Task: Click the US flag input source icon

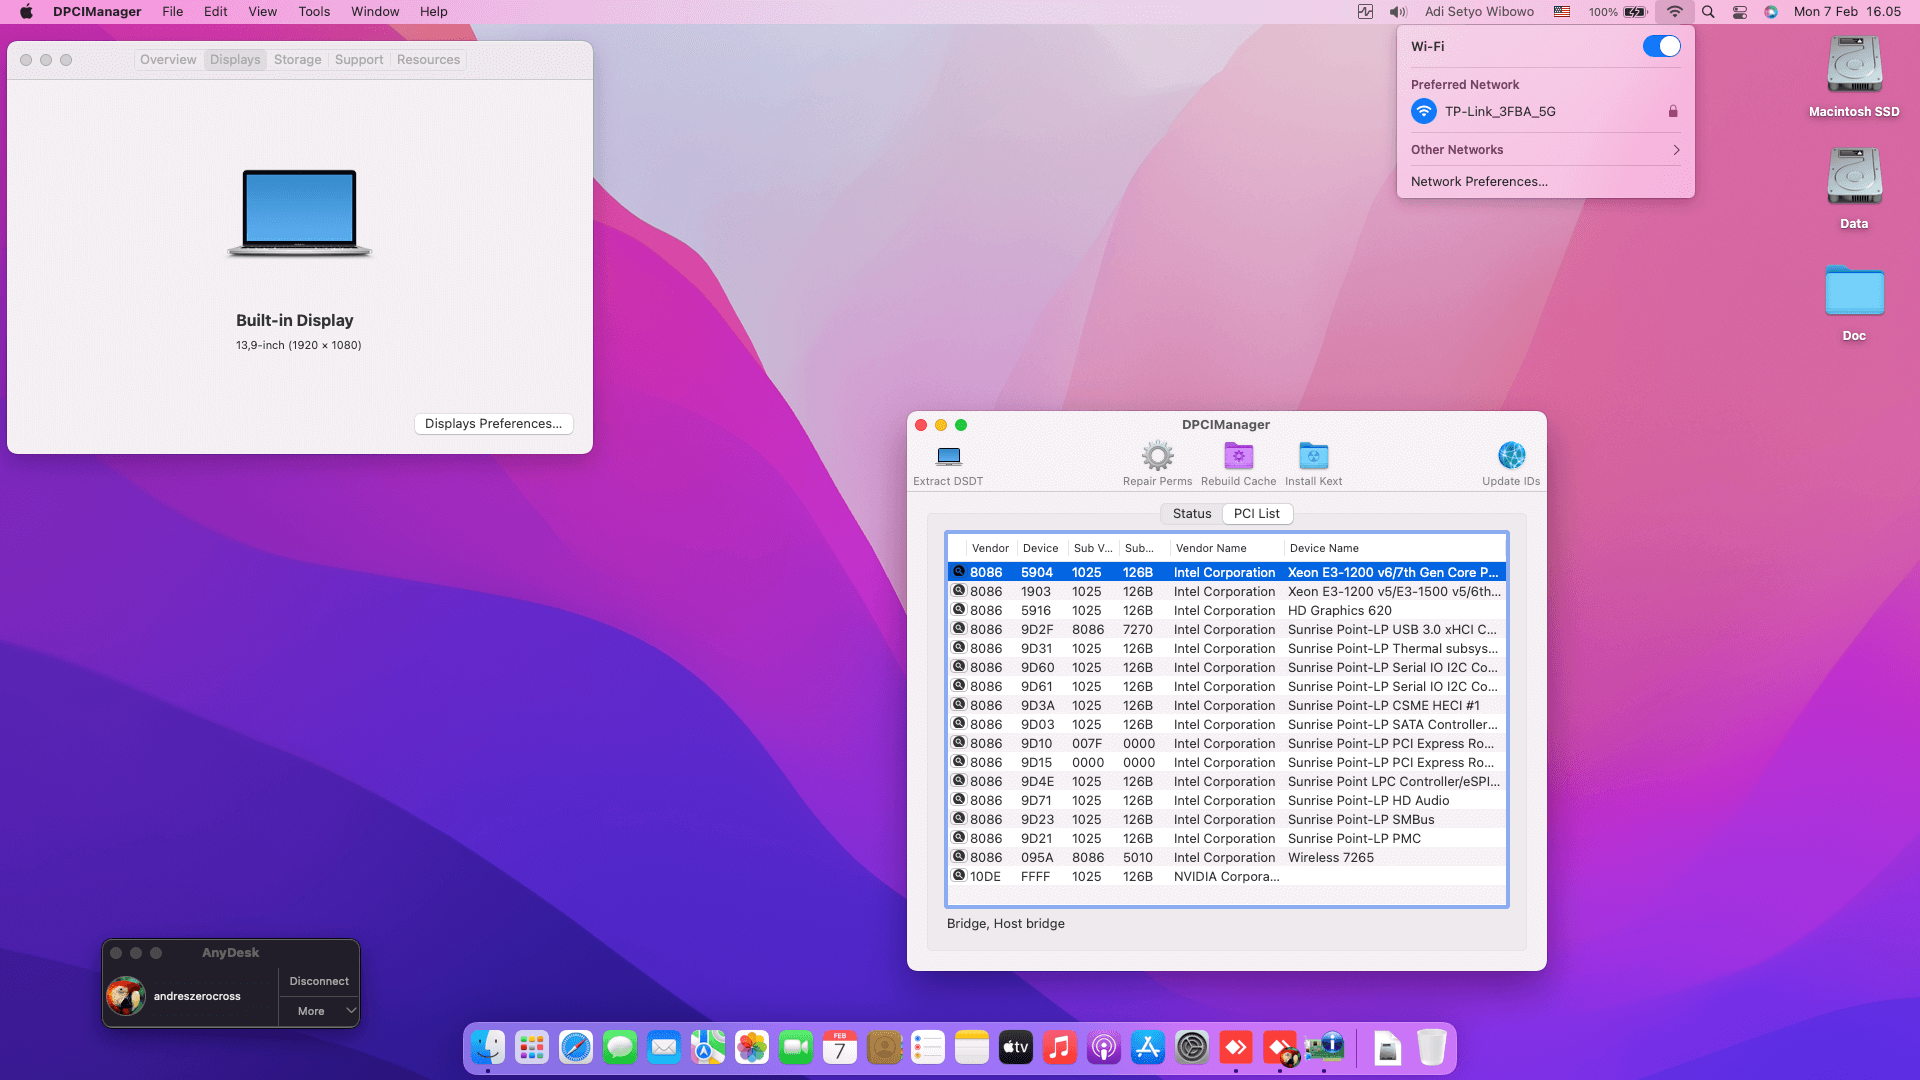Action: pos(1561,12)
